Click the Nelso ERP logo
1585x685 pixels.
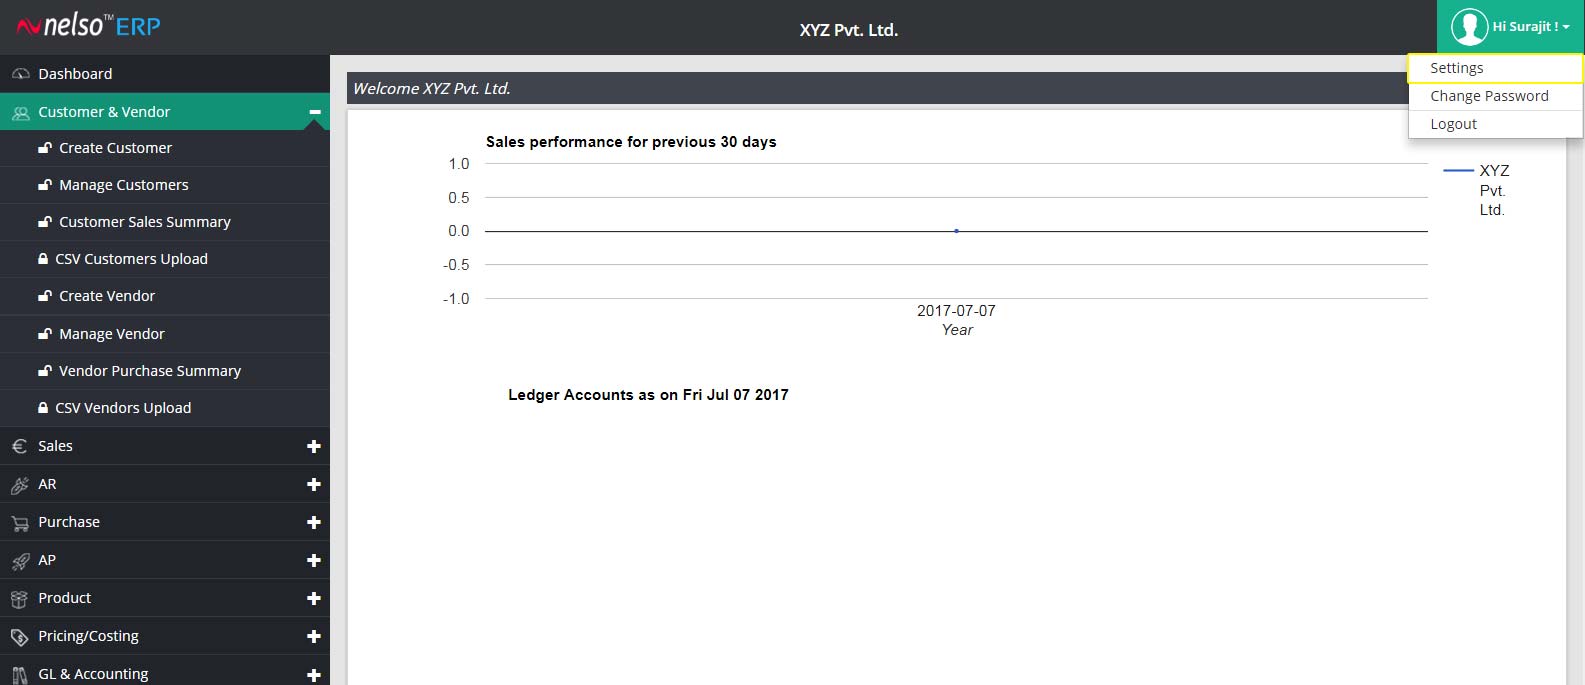pyautogui.click(x=88, y=25)
